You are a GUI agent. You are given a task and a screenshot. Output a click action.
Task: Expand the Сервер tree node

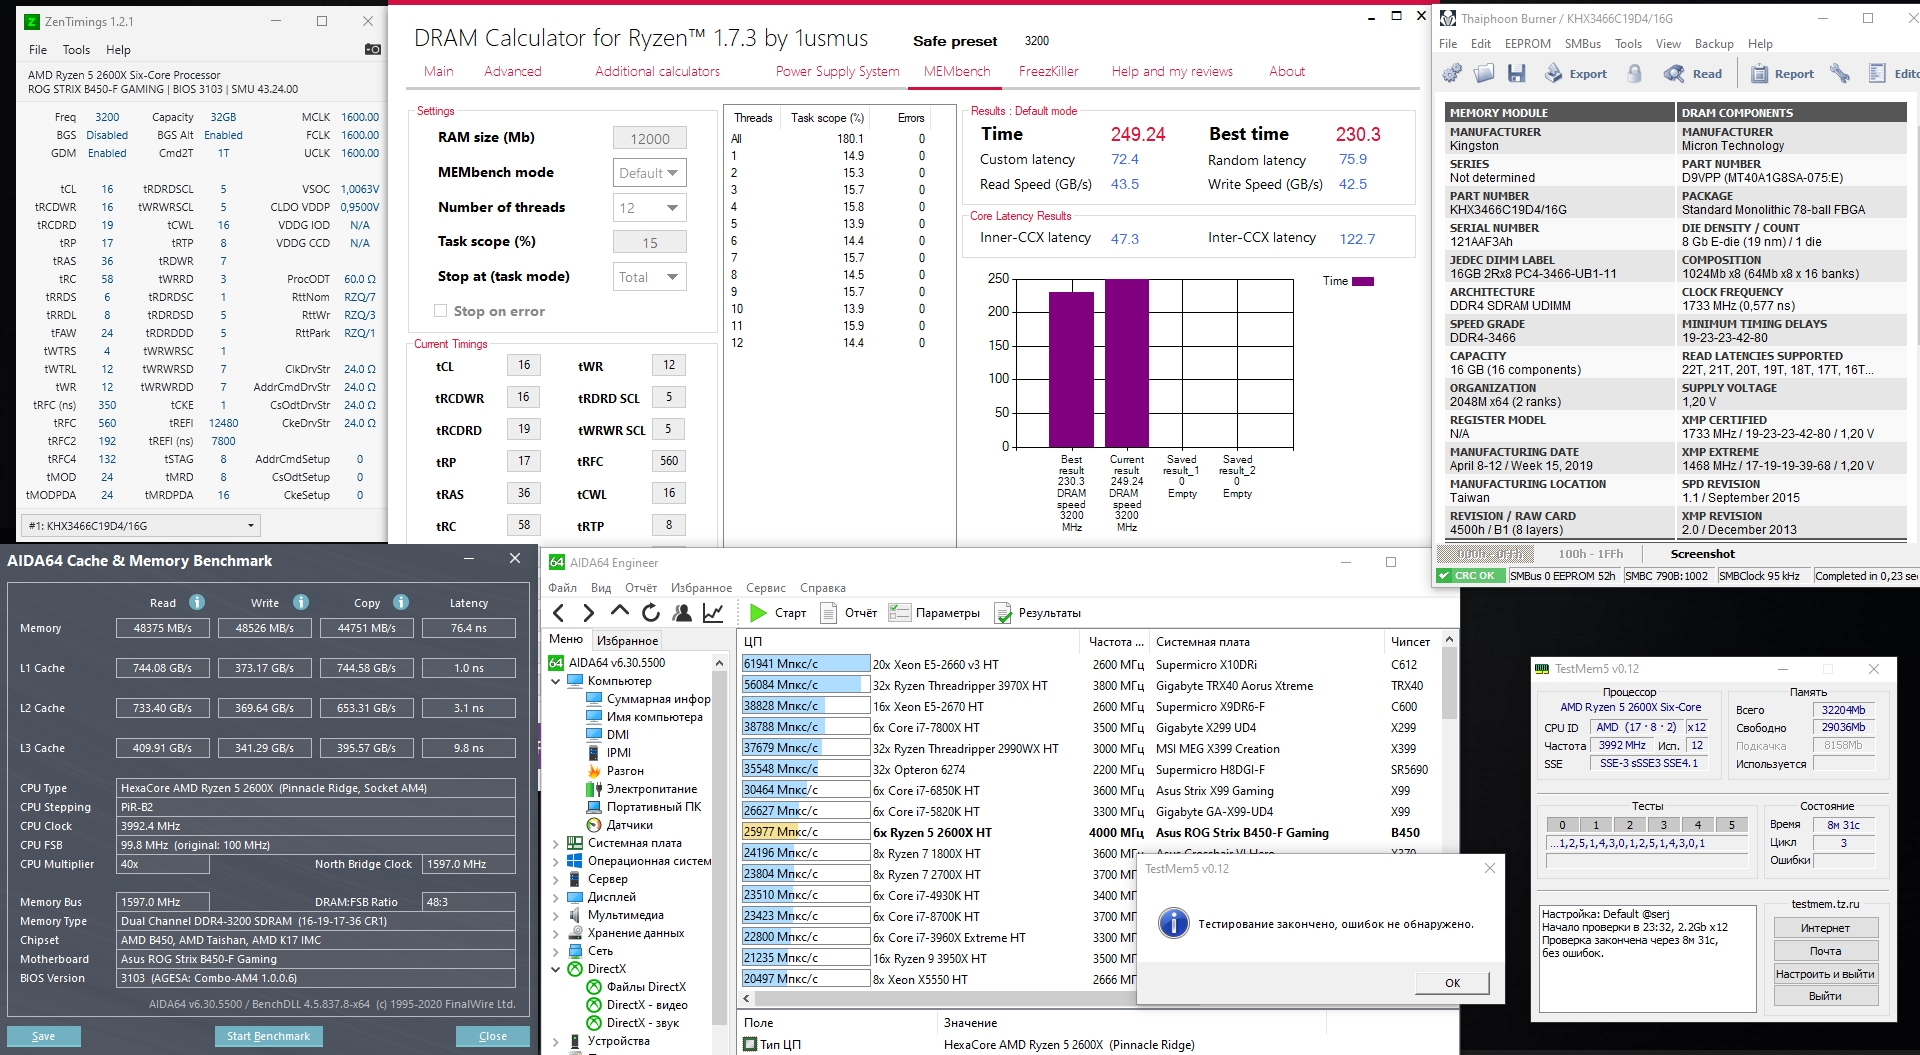click(x=556, y=879)
